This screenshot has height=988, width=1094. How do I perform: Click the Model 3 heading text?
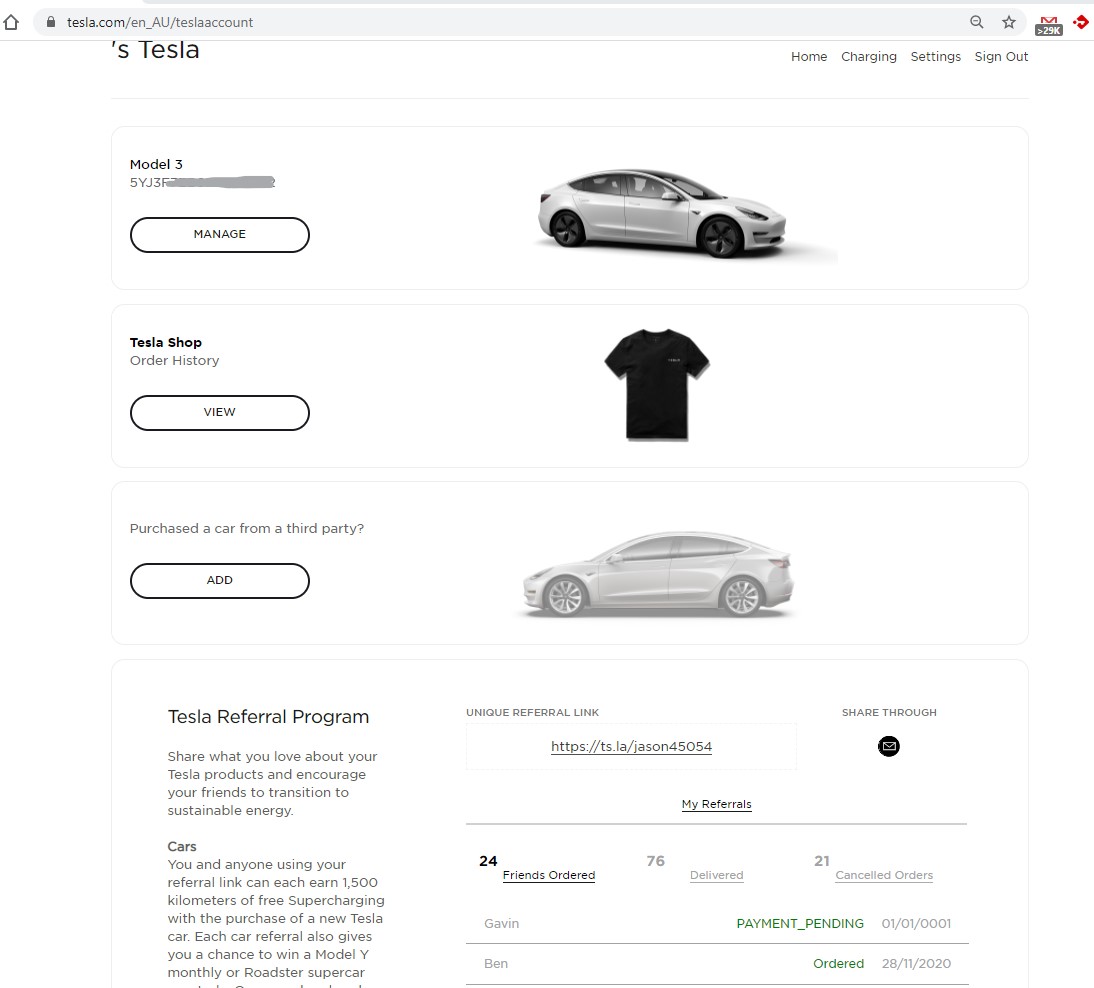[156, 165]
